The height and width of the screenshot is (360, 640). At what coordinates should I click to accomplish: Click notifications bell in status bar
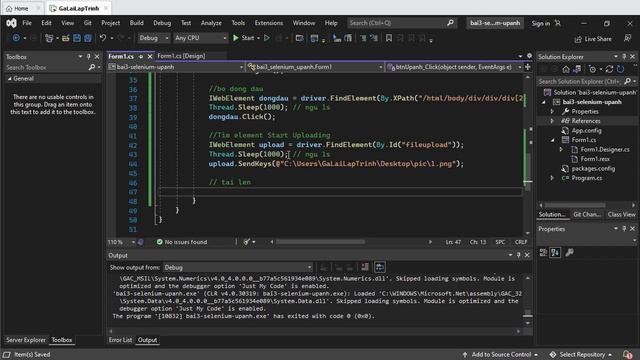coord(627,354)
